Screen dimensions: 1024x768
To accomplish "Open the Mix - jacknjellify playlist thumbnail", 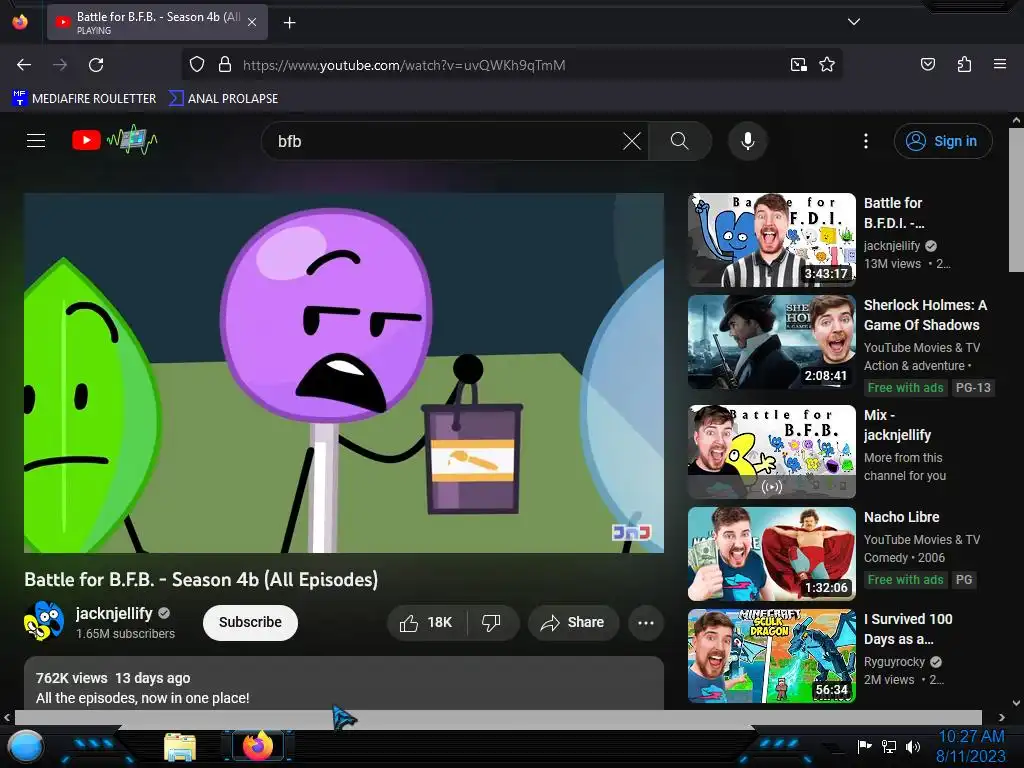I will (x=772, y=452).
